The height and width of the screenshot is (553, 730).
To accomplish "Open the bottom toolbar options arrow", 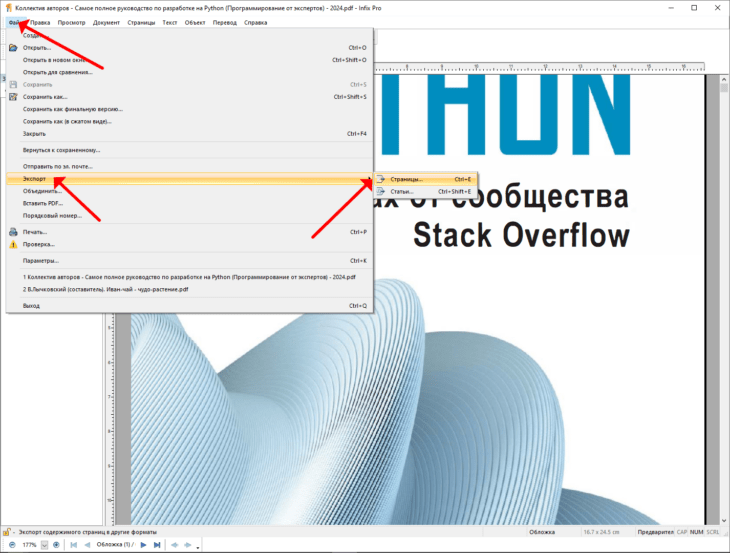I will [198, 547].
